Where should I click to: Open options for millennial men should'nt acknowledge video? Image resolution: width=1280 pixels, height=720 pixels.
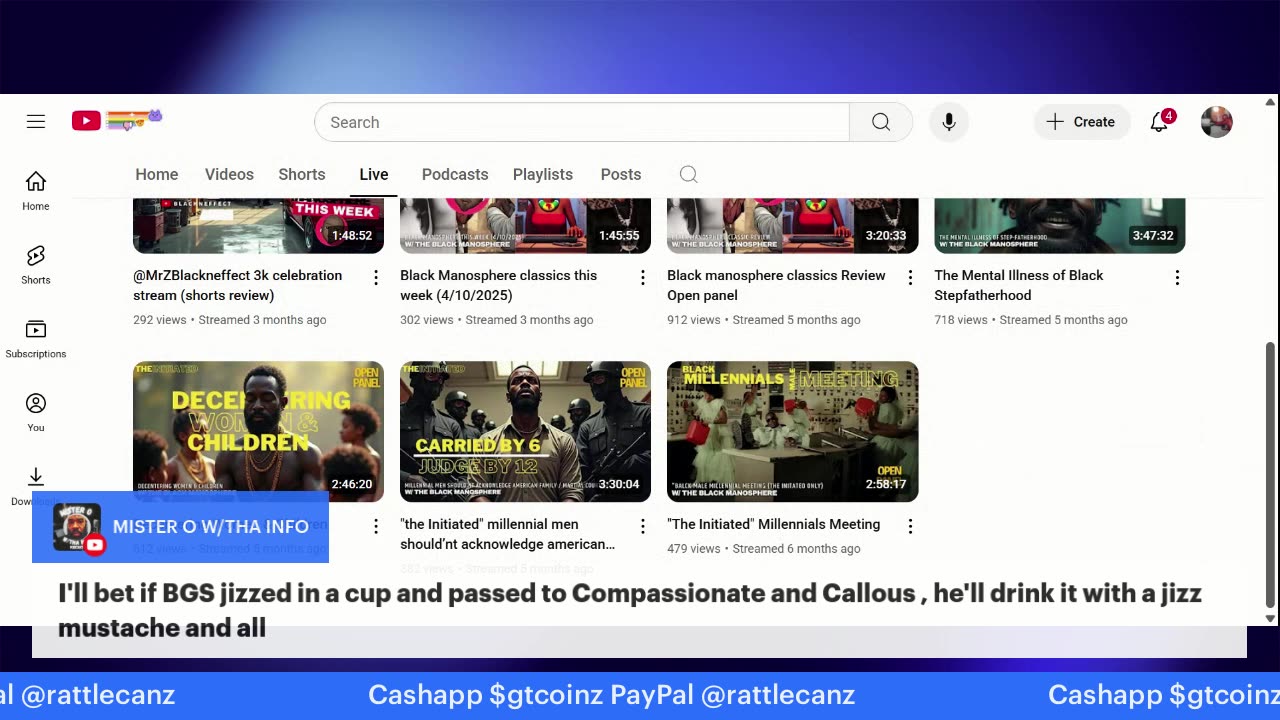[x=643, y=526]
